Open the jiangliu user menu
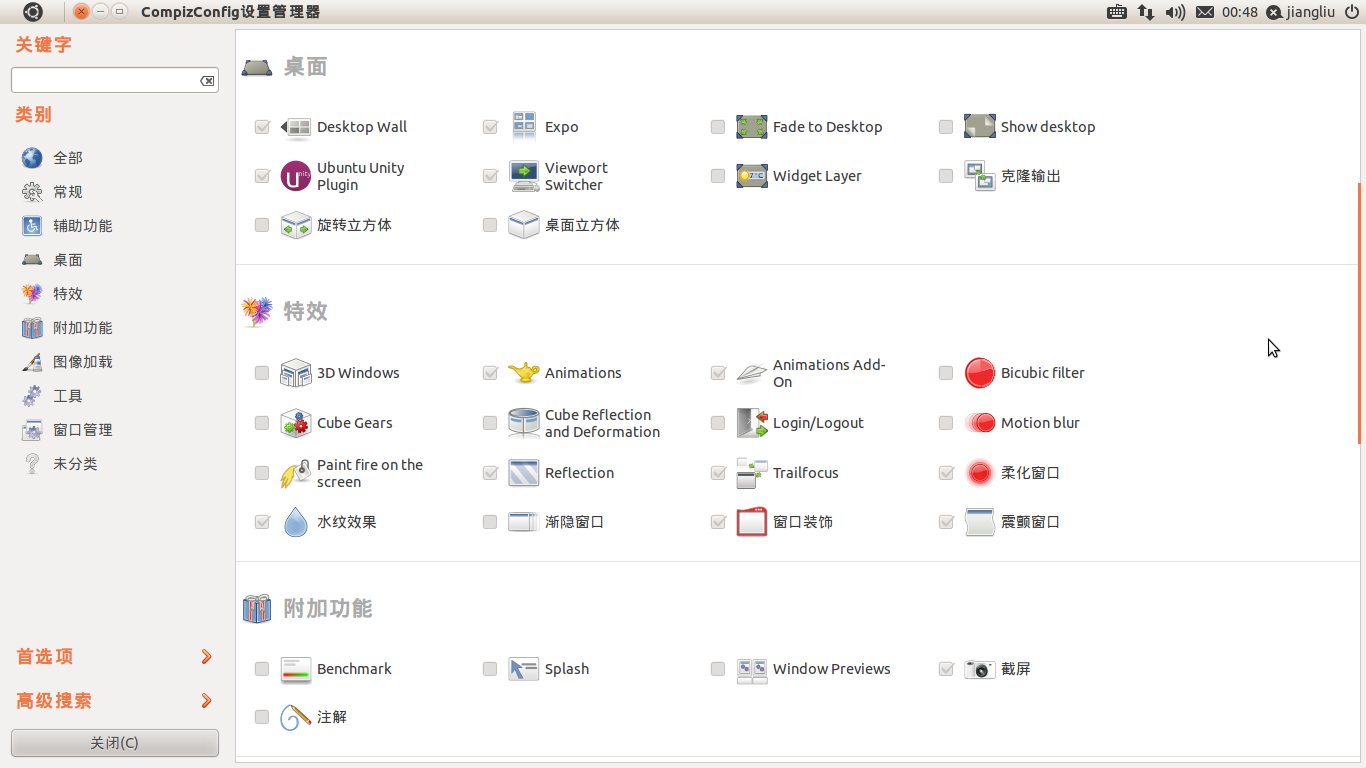Screen dimensions: 1366x768 coord(1300,12)
